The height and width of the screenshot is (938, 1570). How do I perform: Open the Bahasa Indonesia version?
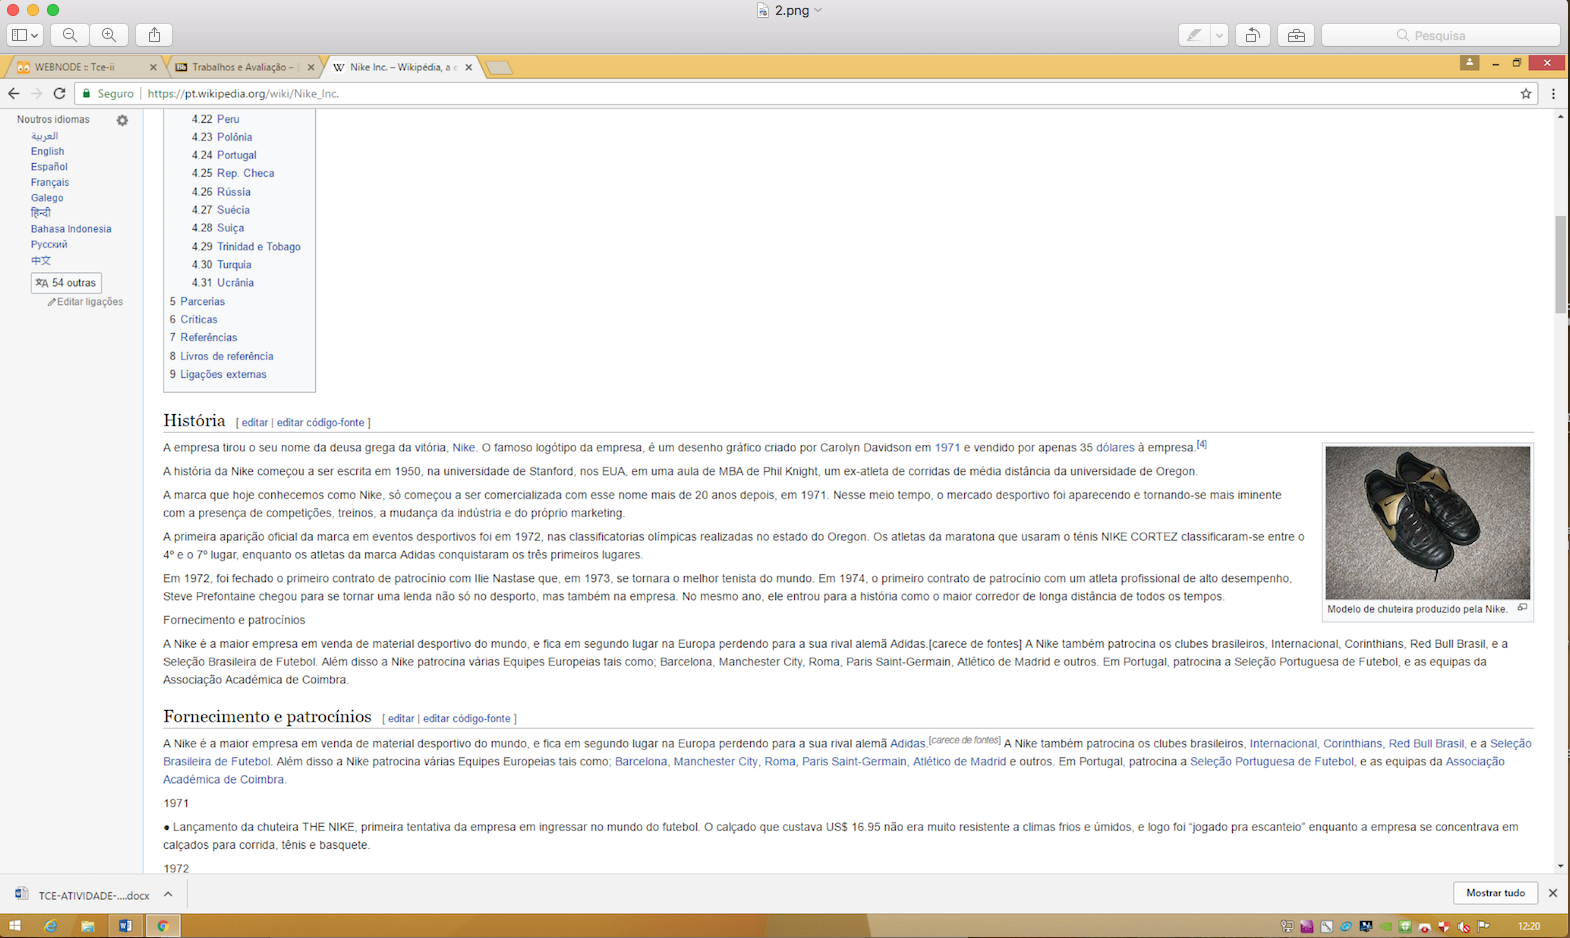(71, 229)
